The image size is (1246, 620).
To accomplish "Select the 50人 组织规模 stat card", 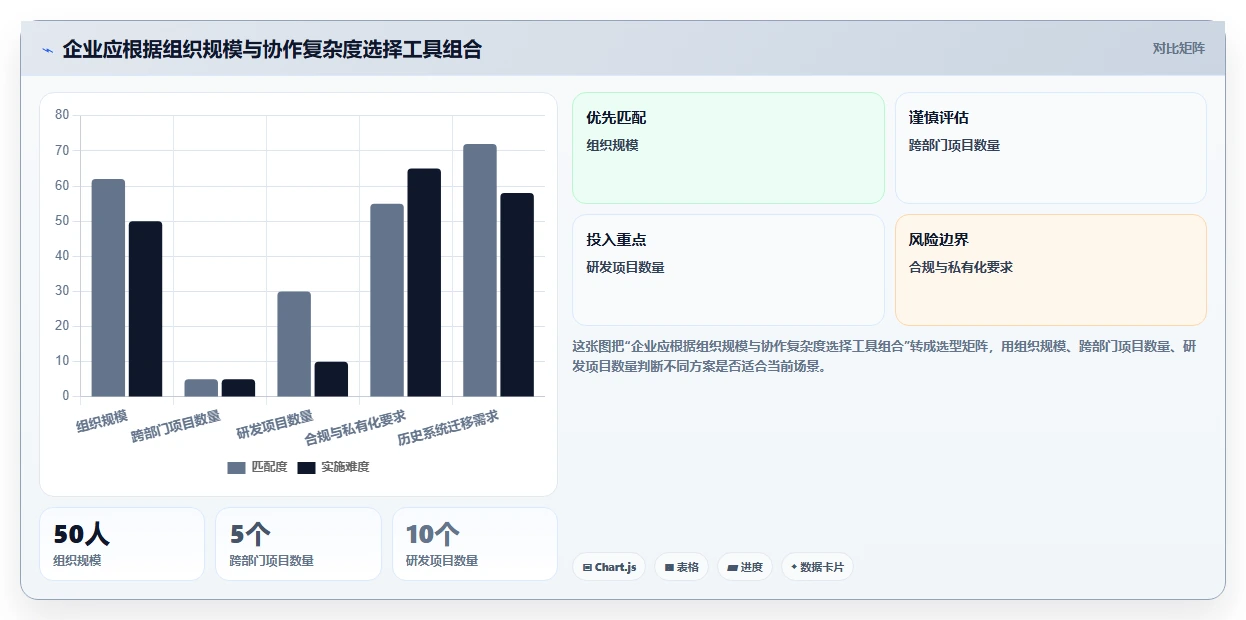I will coord(122,544).
